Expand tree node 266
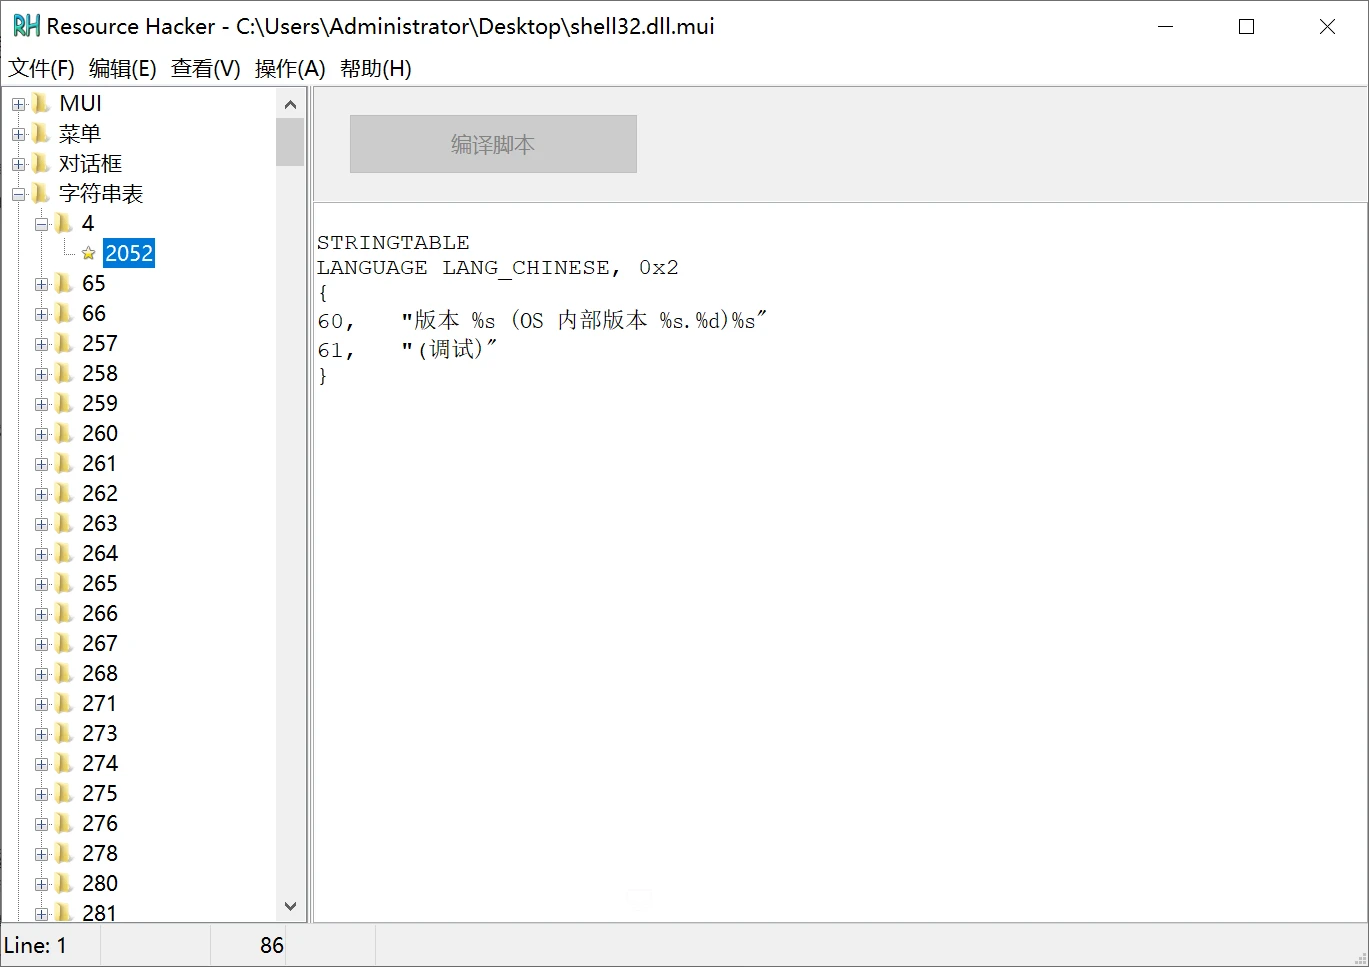 click(x=41, y=614)
